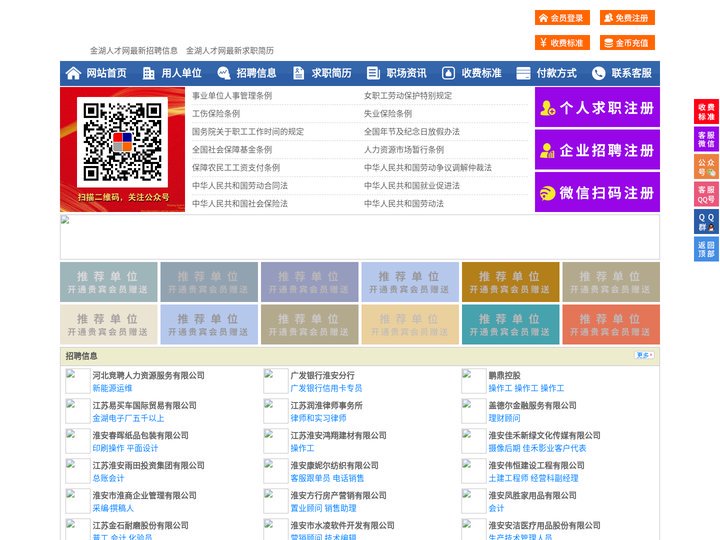Click the logo thumbnail for 鹏鼎控股
Image resolution: width=720 pixels, height=540 pixels.
point(473,381)
